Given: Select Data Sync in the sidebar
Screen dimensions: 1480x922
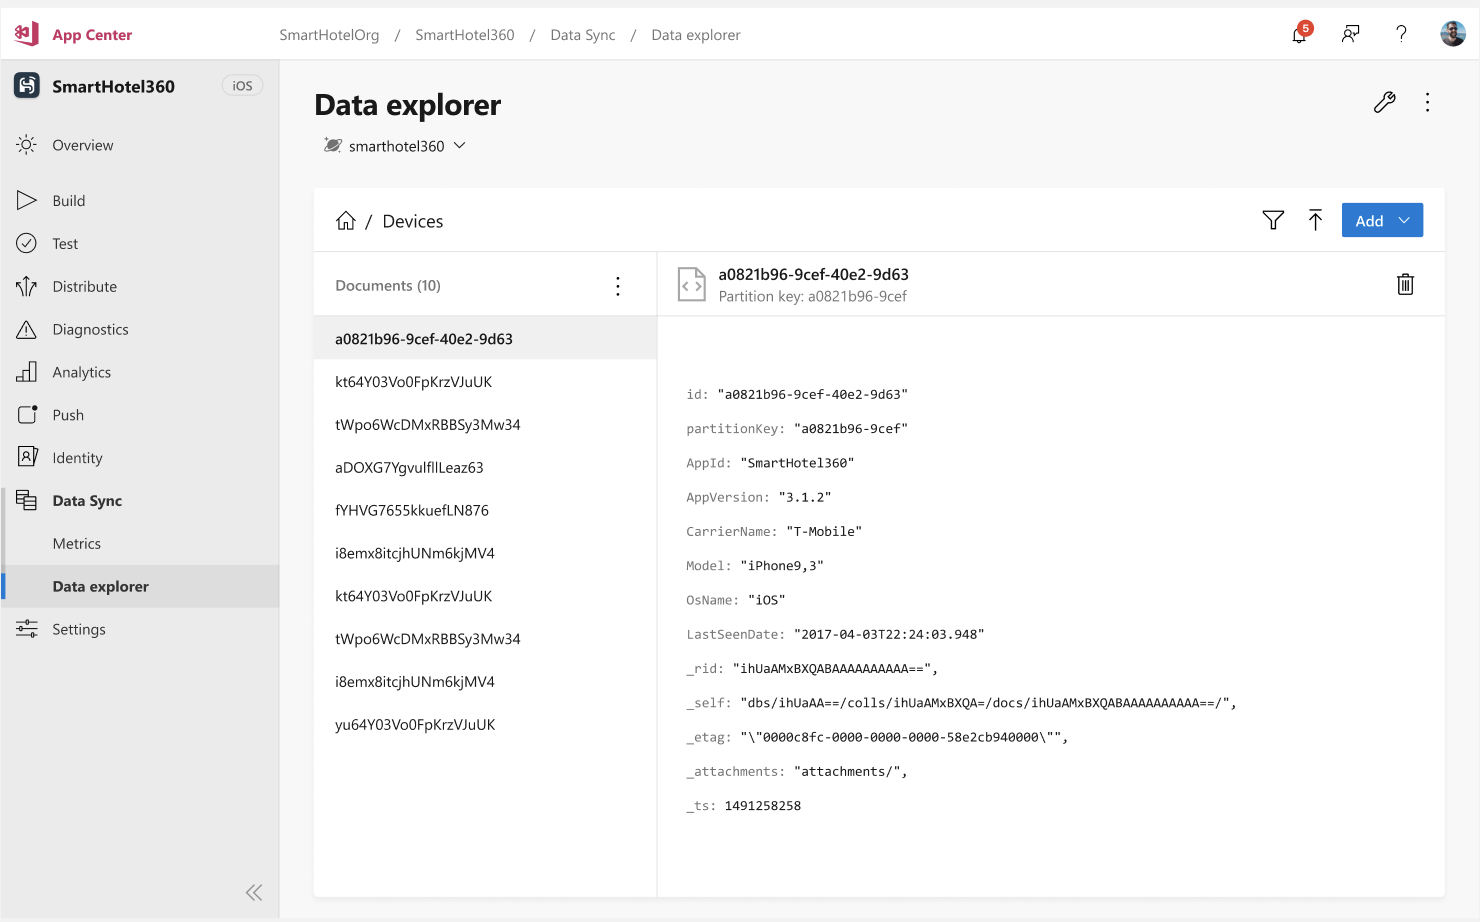Looking at the screenshot, I should [x=140, y=501].
